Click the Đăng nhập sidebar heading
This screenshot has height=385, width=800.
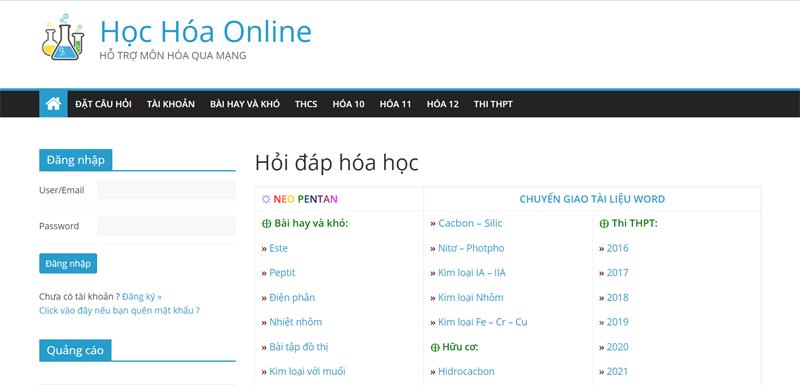click(x=76, y=160)
